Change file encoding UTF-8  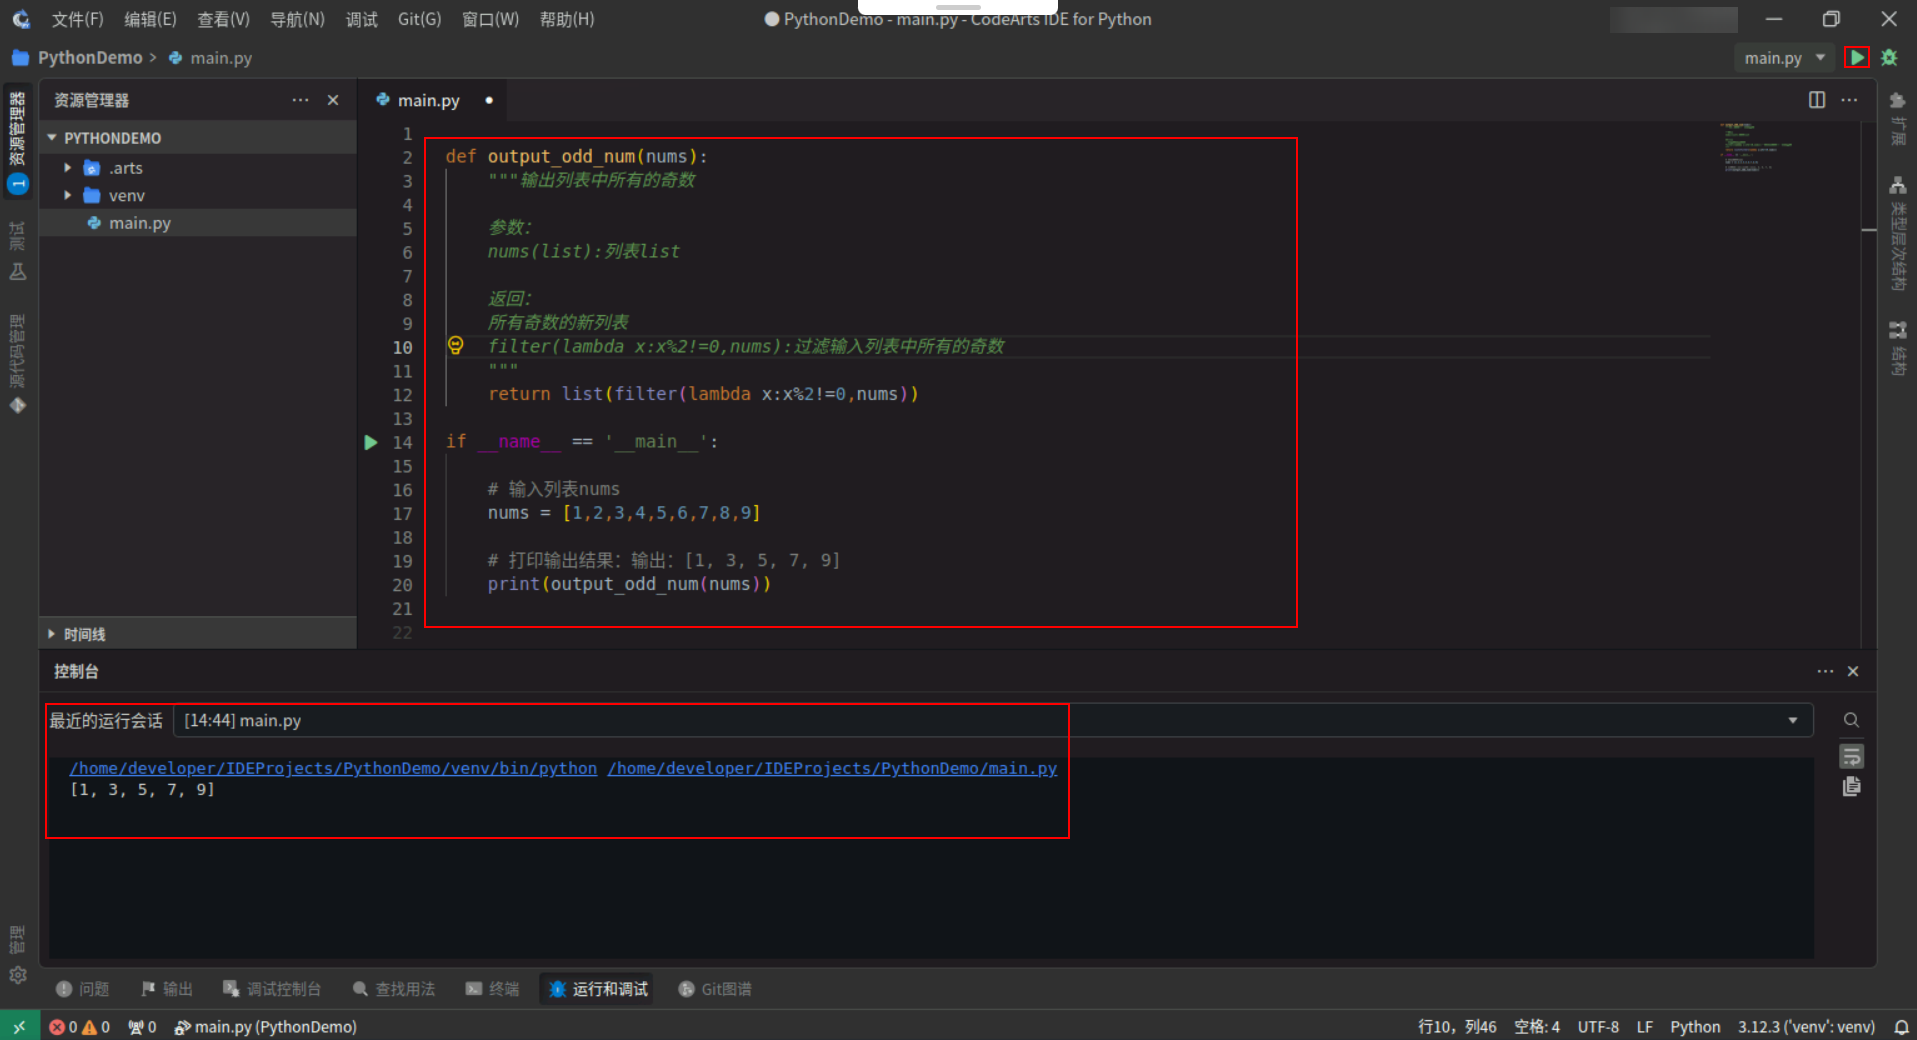click(x=1598, y=1027)
